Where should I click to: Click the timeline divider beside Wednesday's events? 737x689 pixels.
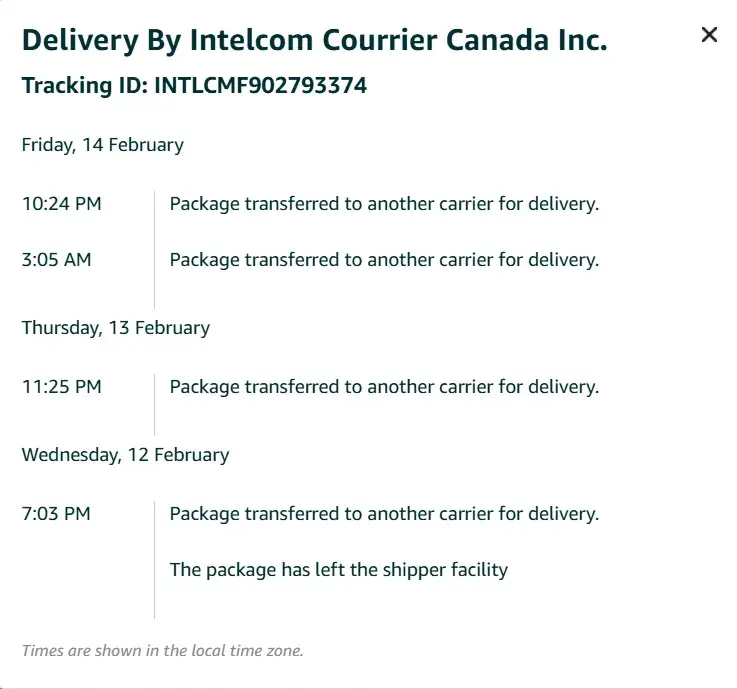coord(154,560)
